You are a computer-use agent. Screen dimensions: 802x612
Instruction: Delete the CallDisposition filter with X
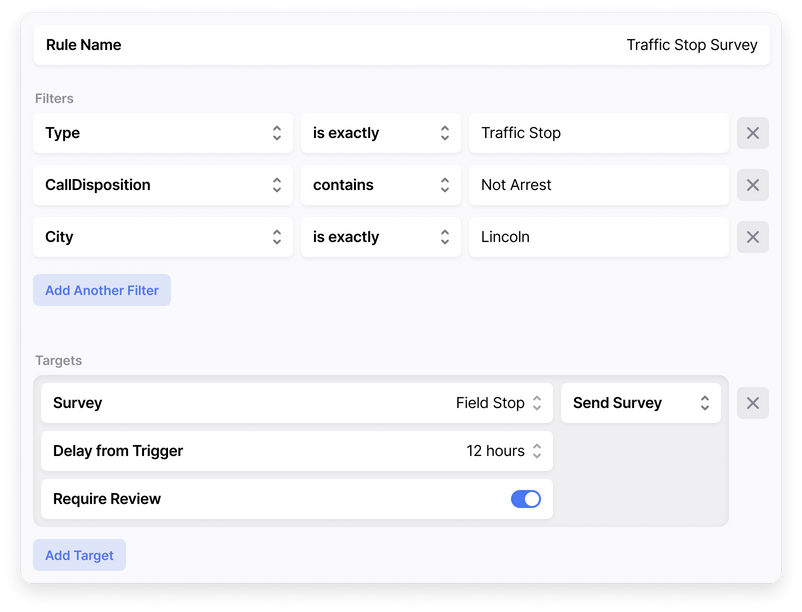click(x=752, y=185)
